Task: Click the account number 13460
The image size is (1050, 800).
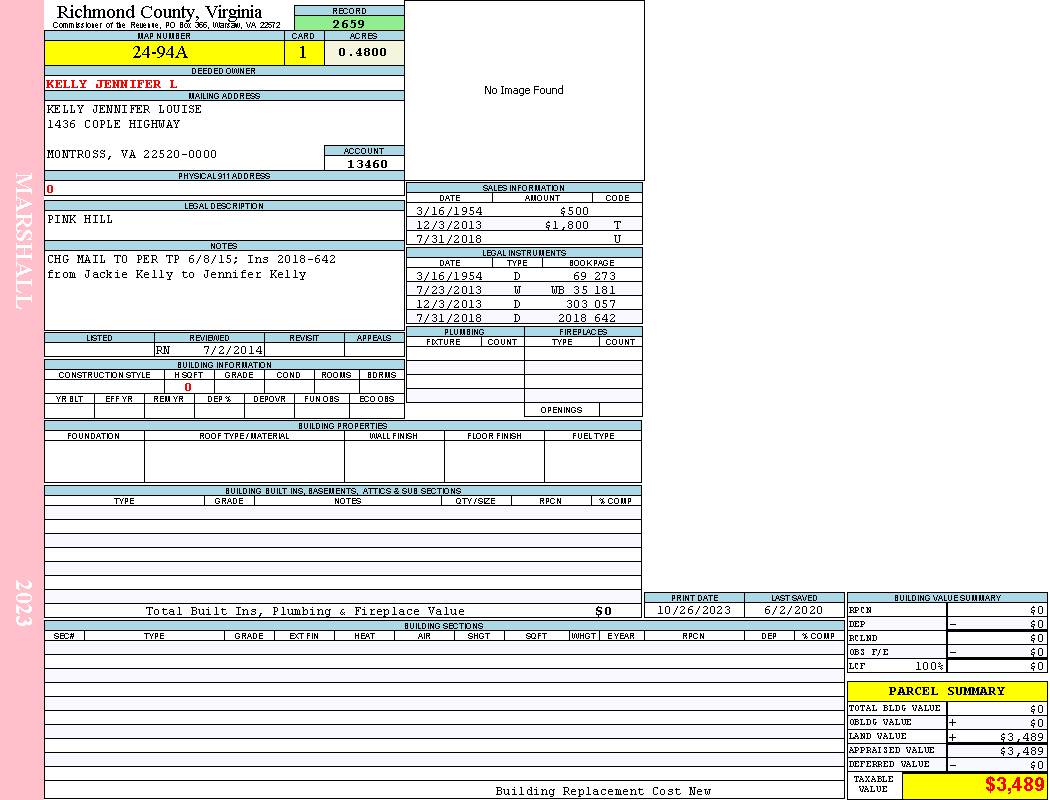Action: [x=366, y=164]
